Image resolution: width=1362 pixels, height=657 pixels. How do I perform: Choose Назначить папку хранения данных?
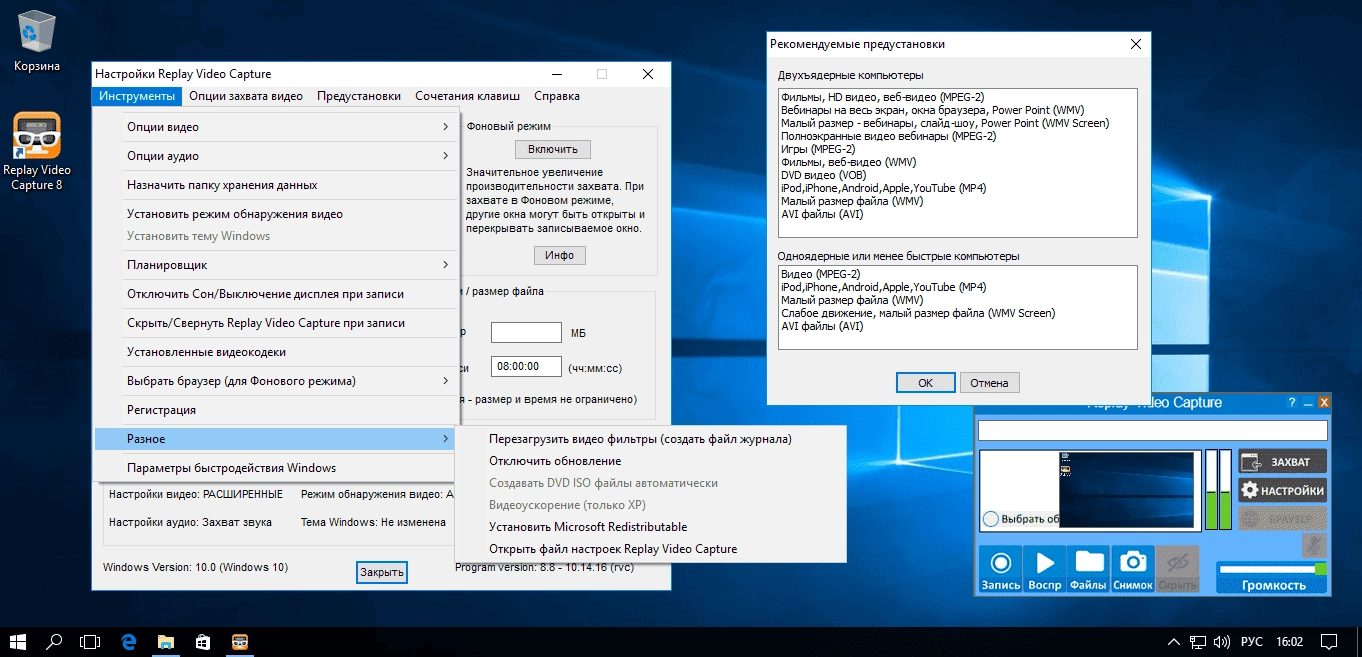tap(277, 185)
